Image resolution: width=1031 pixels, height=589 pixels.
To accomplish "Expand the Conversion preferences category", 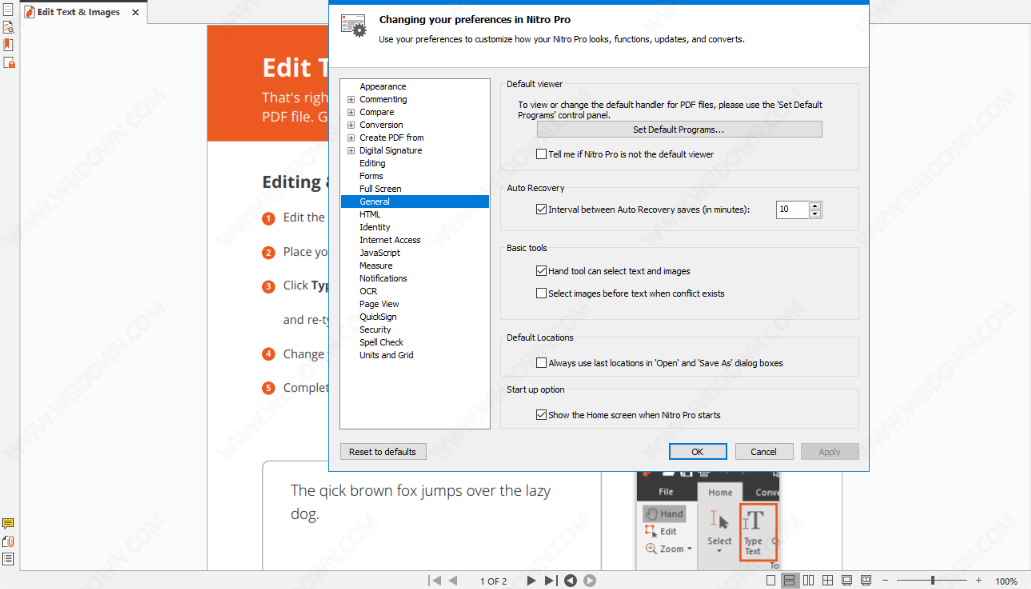I will click(351, 125).
